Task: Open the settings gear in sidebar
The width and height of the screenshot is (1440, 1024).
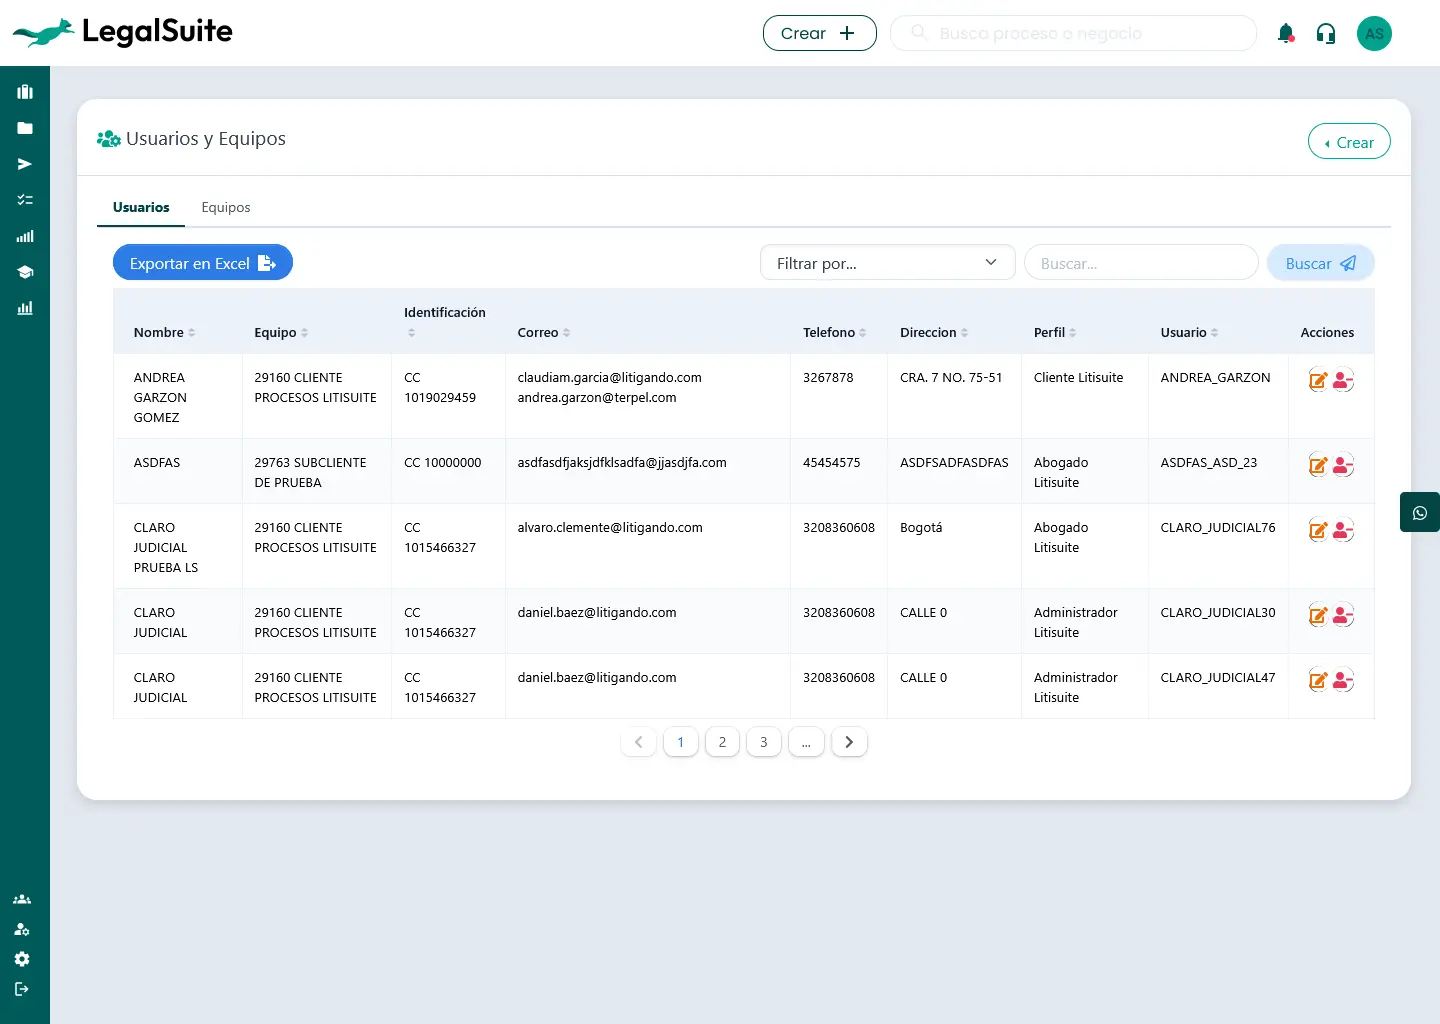Action: point(22,959)
